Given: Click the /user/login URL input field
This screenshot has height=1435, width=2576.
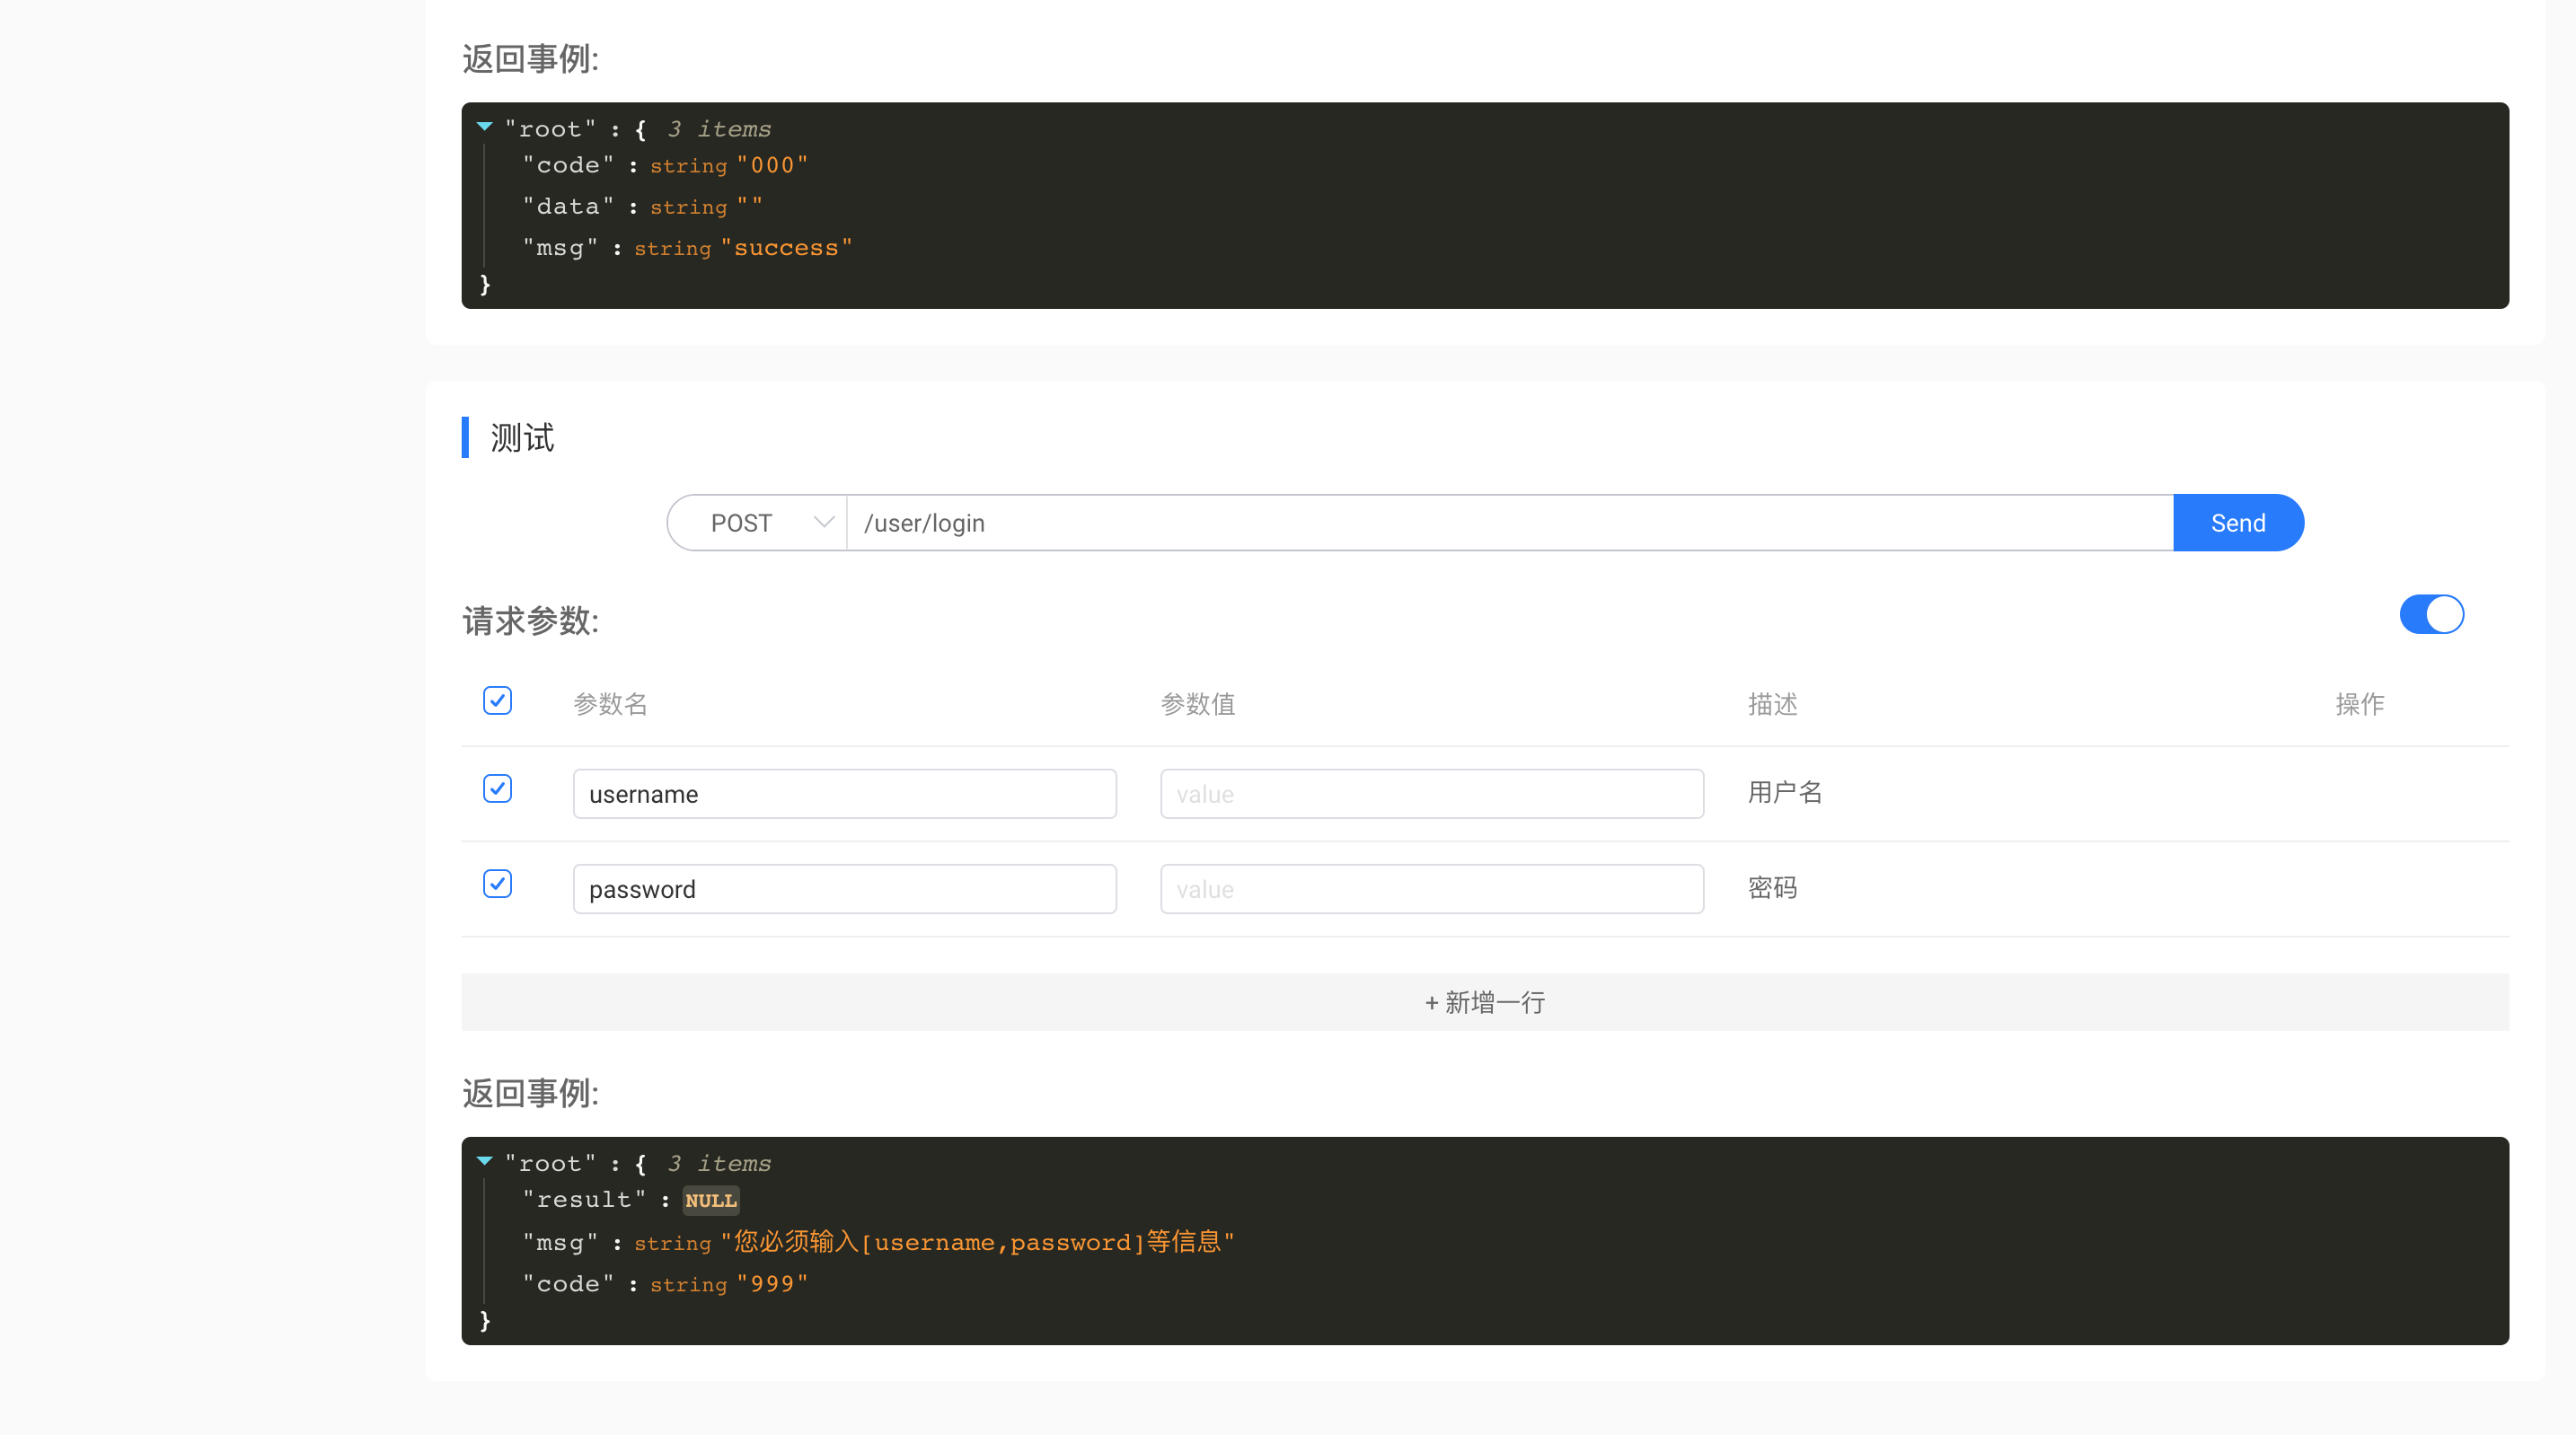Looking at the screenshot, I should coord(1509,523).
